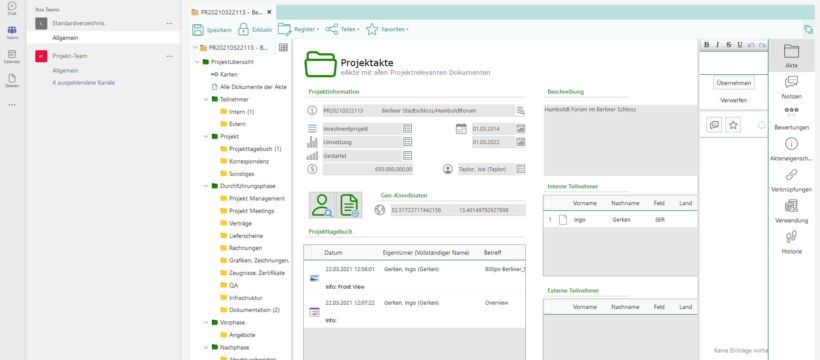Toggle strikethrough formatting in the editor

pos(728,45)
